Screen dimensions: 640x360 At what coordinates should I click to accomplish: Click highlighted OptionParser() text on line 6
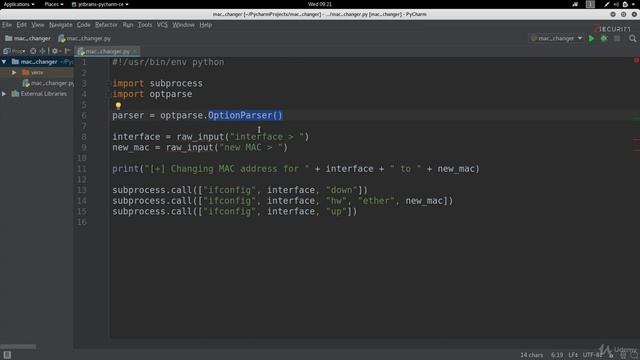click(x=245, y=115)
